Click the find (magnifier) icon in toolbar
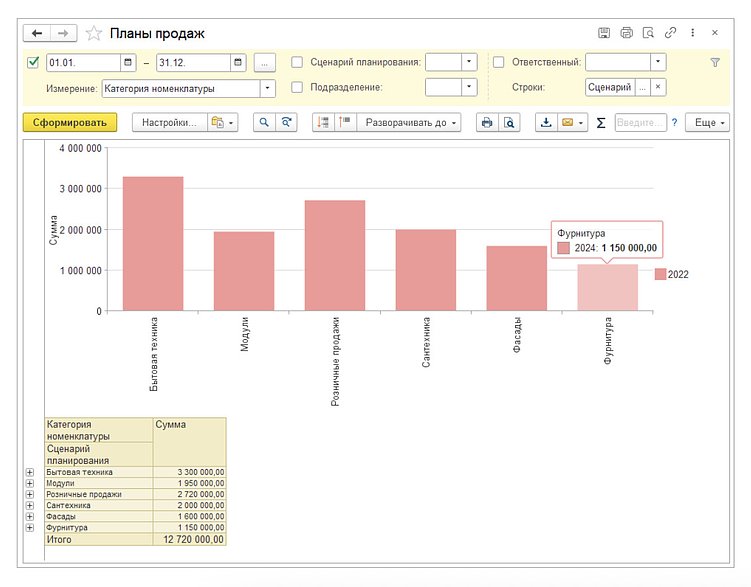 (x=264, y=123)
